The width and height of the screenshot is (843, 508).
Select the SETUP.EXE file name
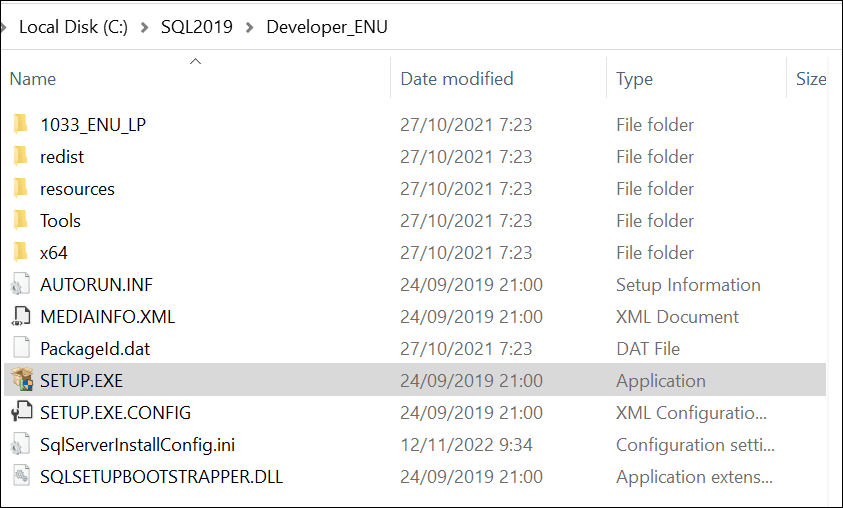pyautogui.click(x=82, y=381)
